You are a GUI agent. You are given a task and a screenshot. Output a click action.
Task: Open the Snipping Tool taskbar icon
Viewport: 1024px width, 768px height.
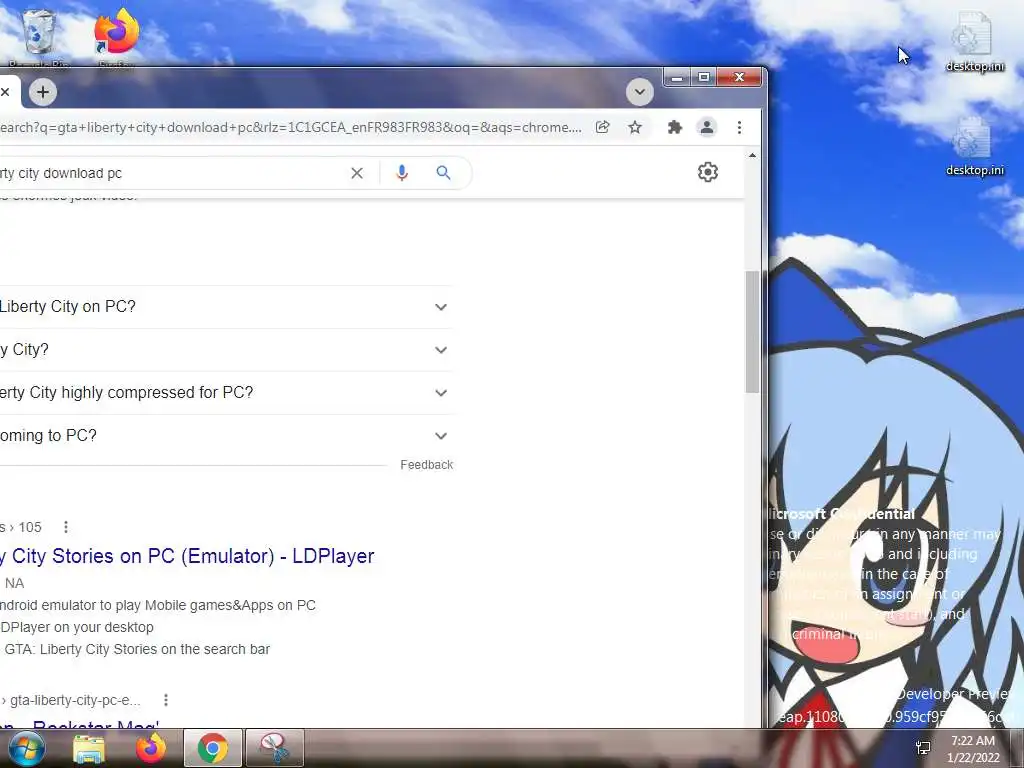click(275, 748)
